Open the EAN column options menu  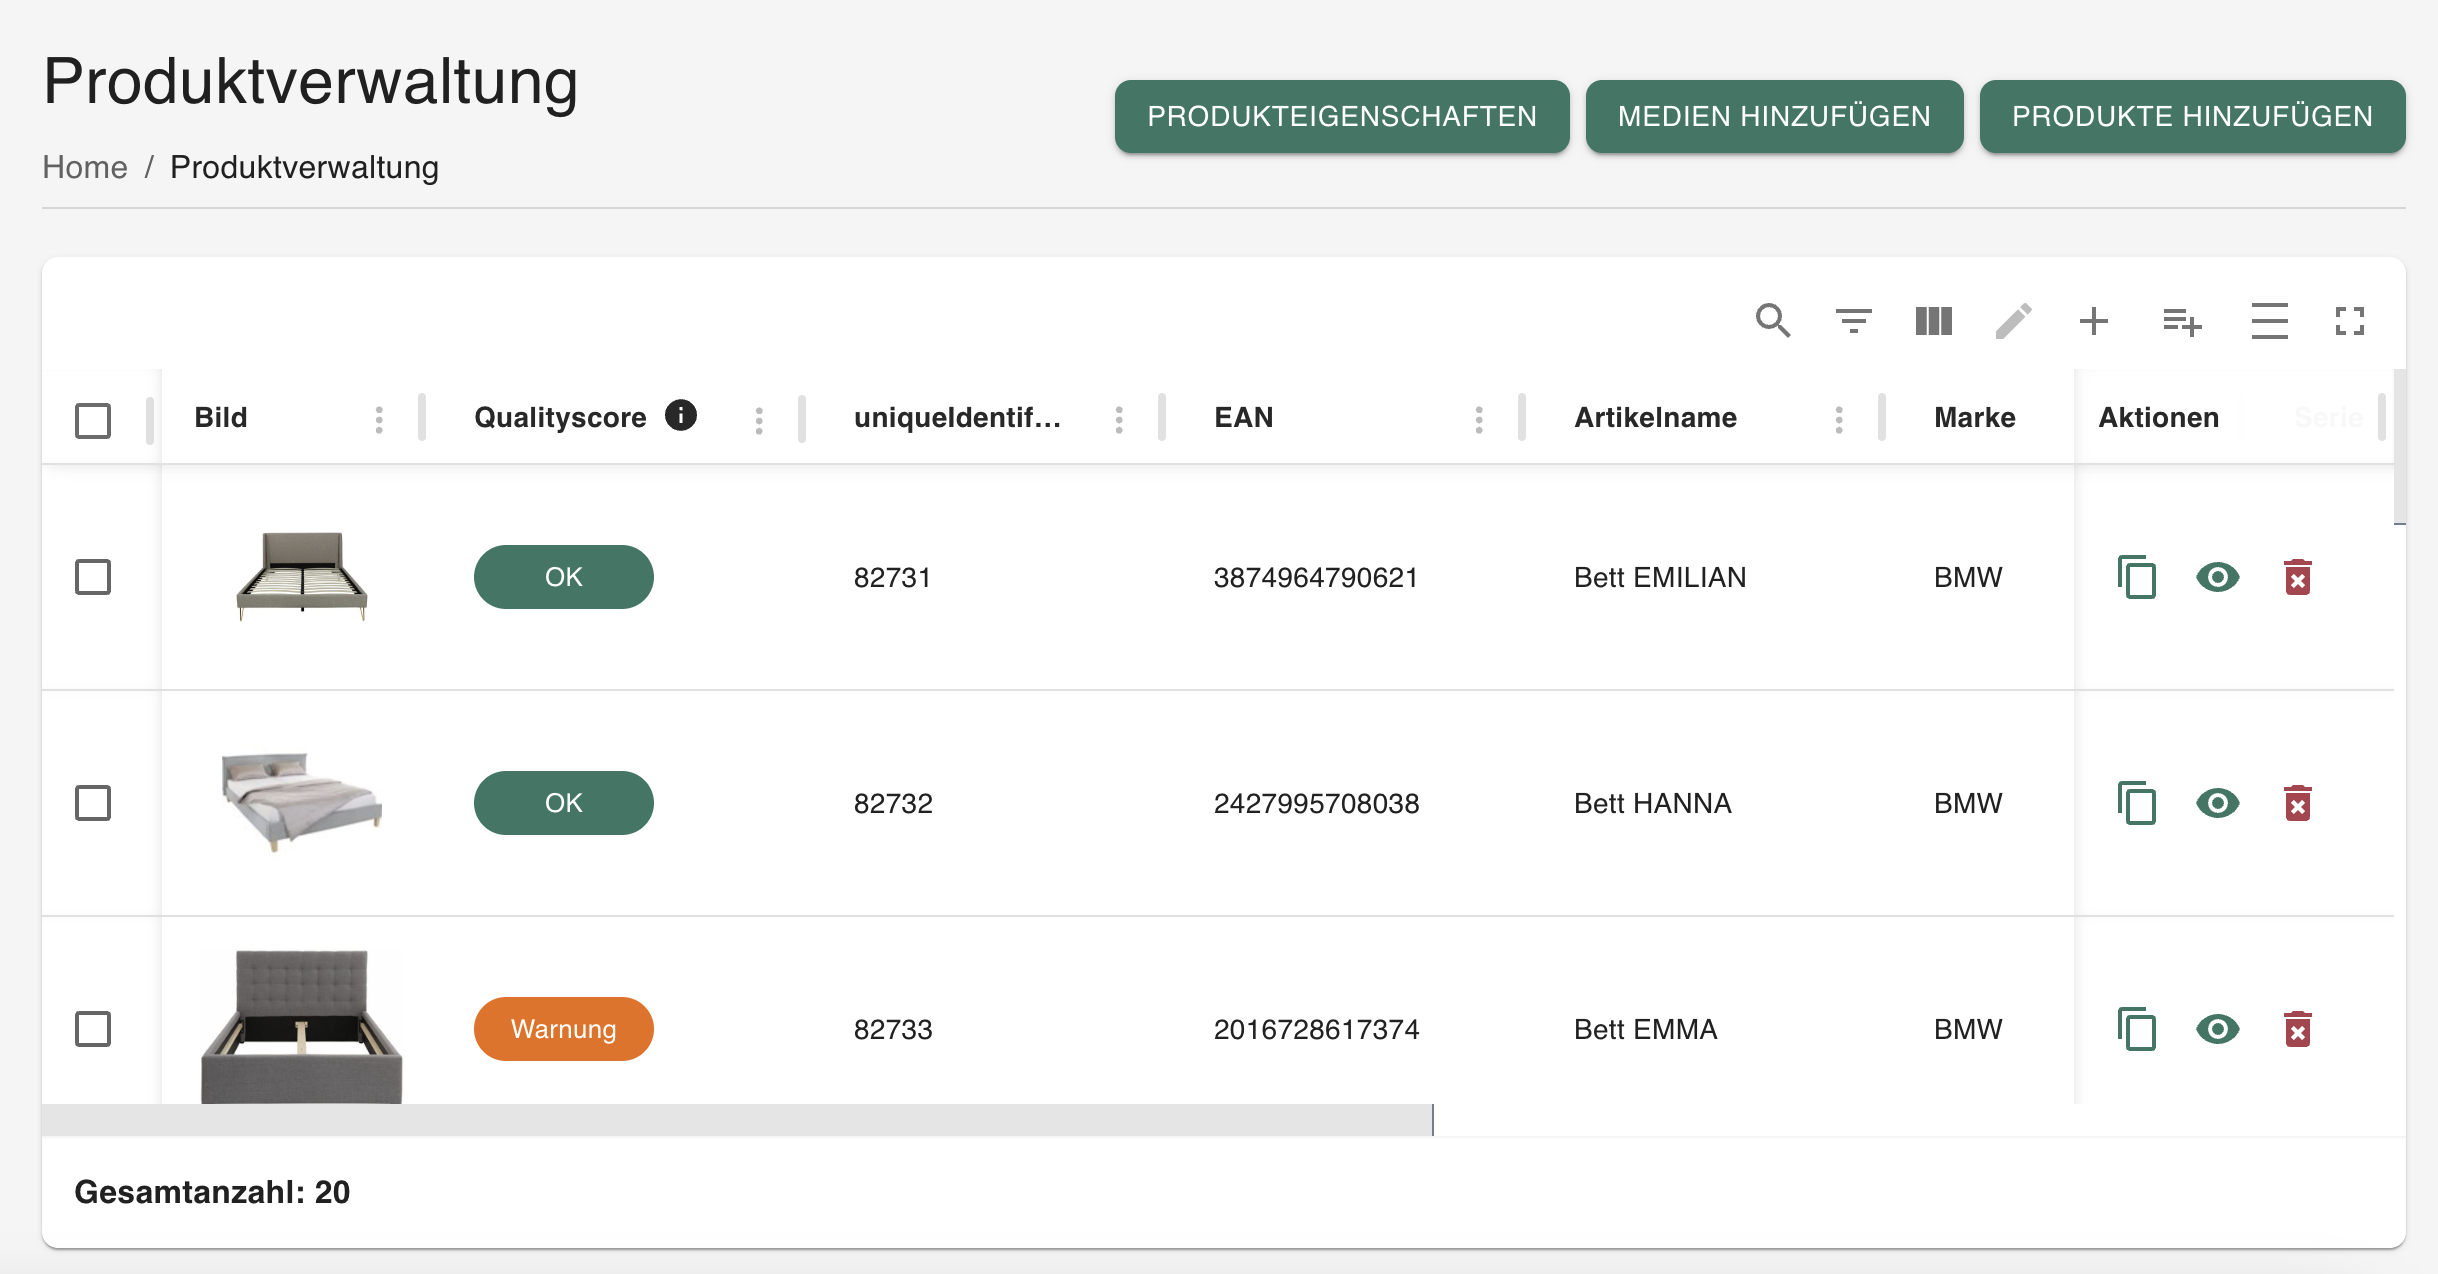tap(1479, 420)
